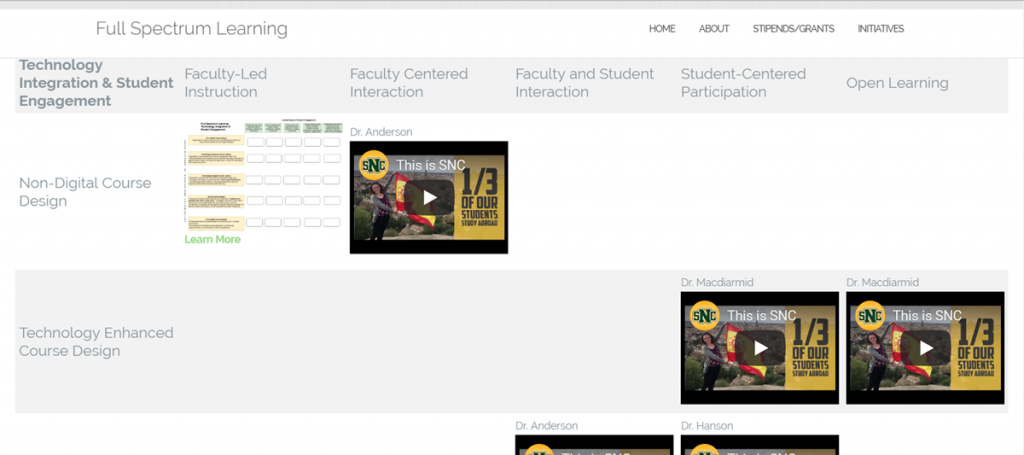Click SNC logo in Student-Centered Participation video

tap(705, 316)
